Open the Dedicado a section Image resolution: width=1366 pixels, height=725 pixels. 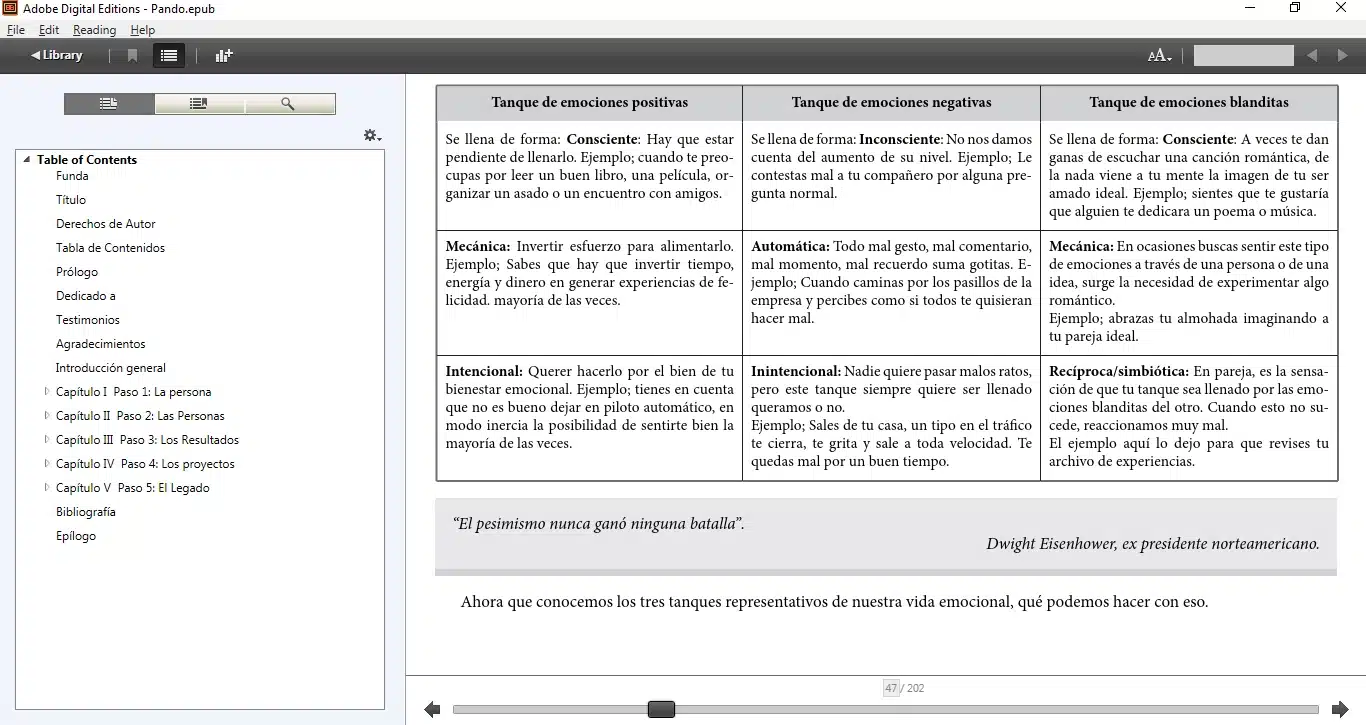(86, 296)
